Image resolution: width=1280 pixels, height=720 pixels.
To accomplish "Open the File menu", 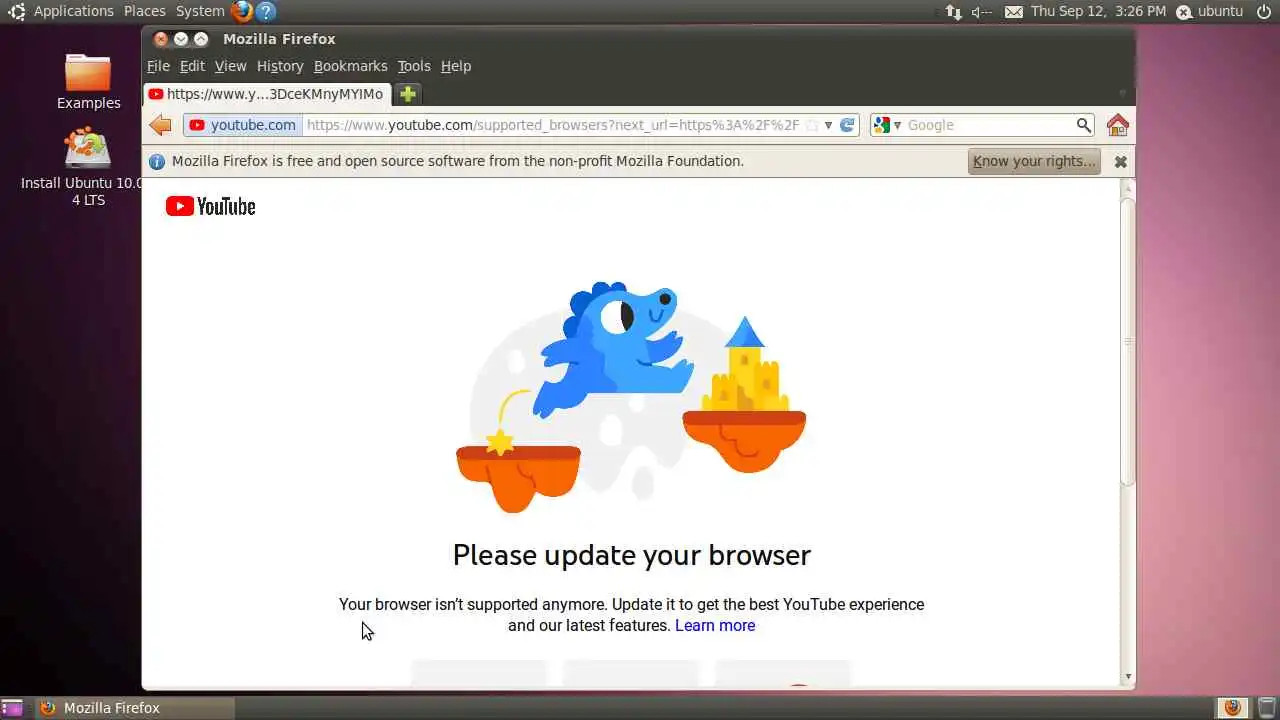I will [158, 66].
